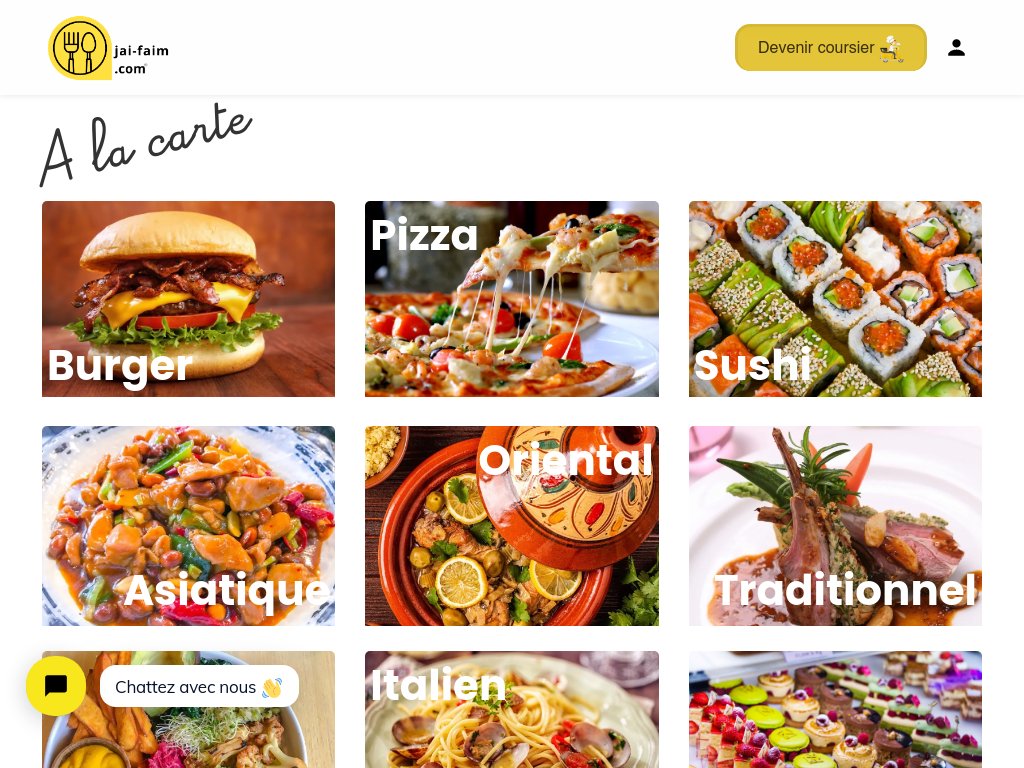Open the yellow chat bubble icon
Screen dimensions: 1024x768
pyautogui.click(x=56, y=686)
